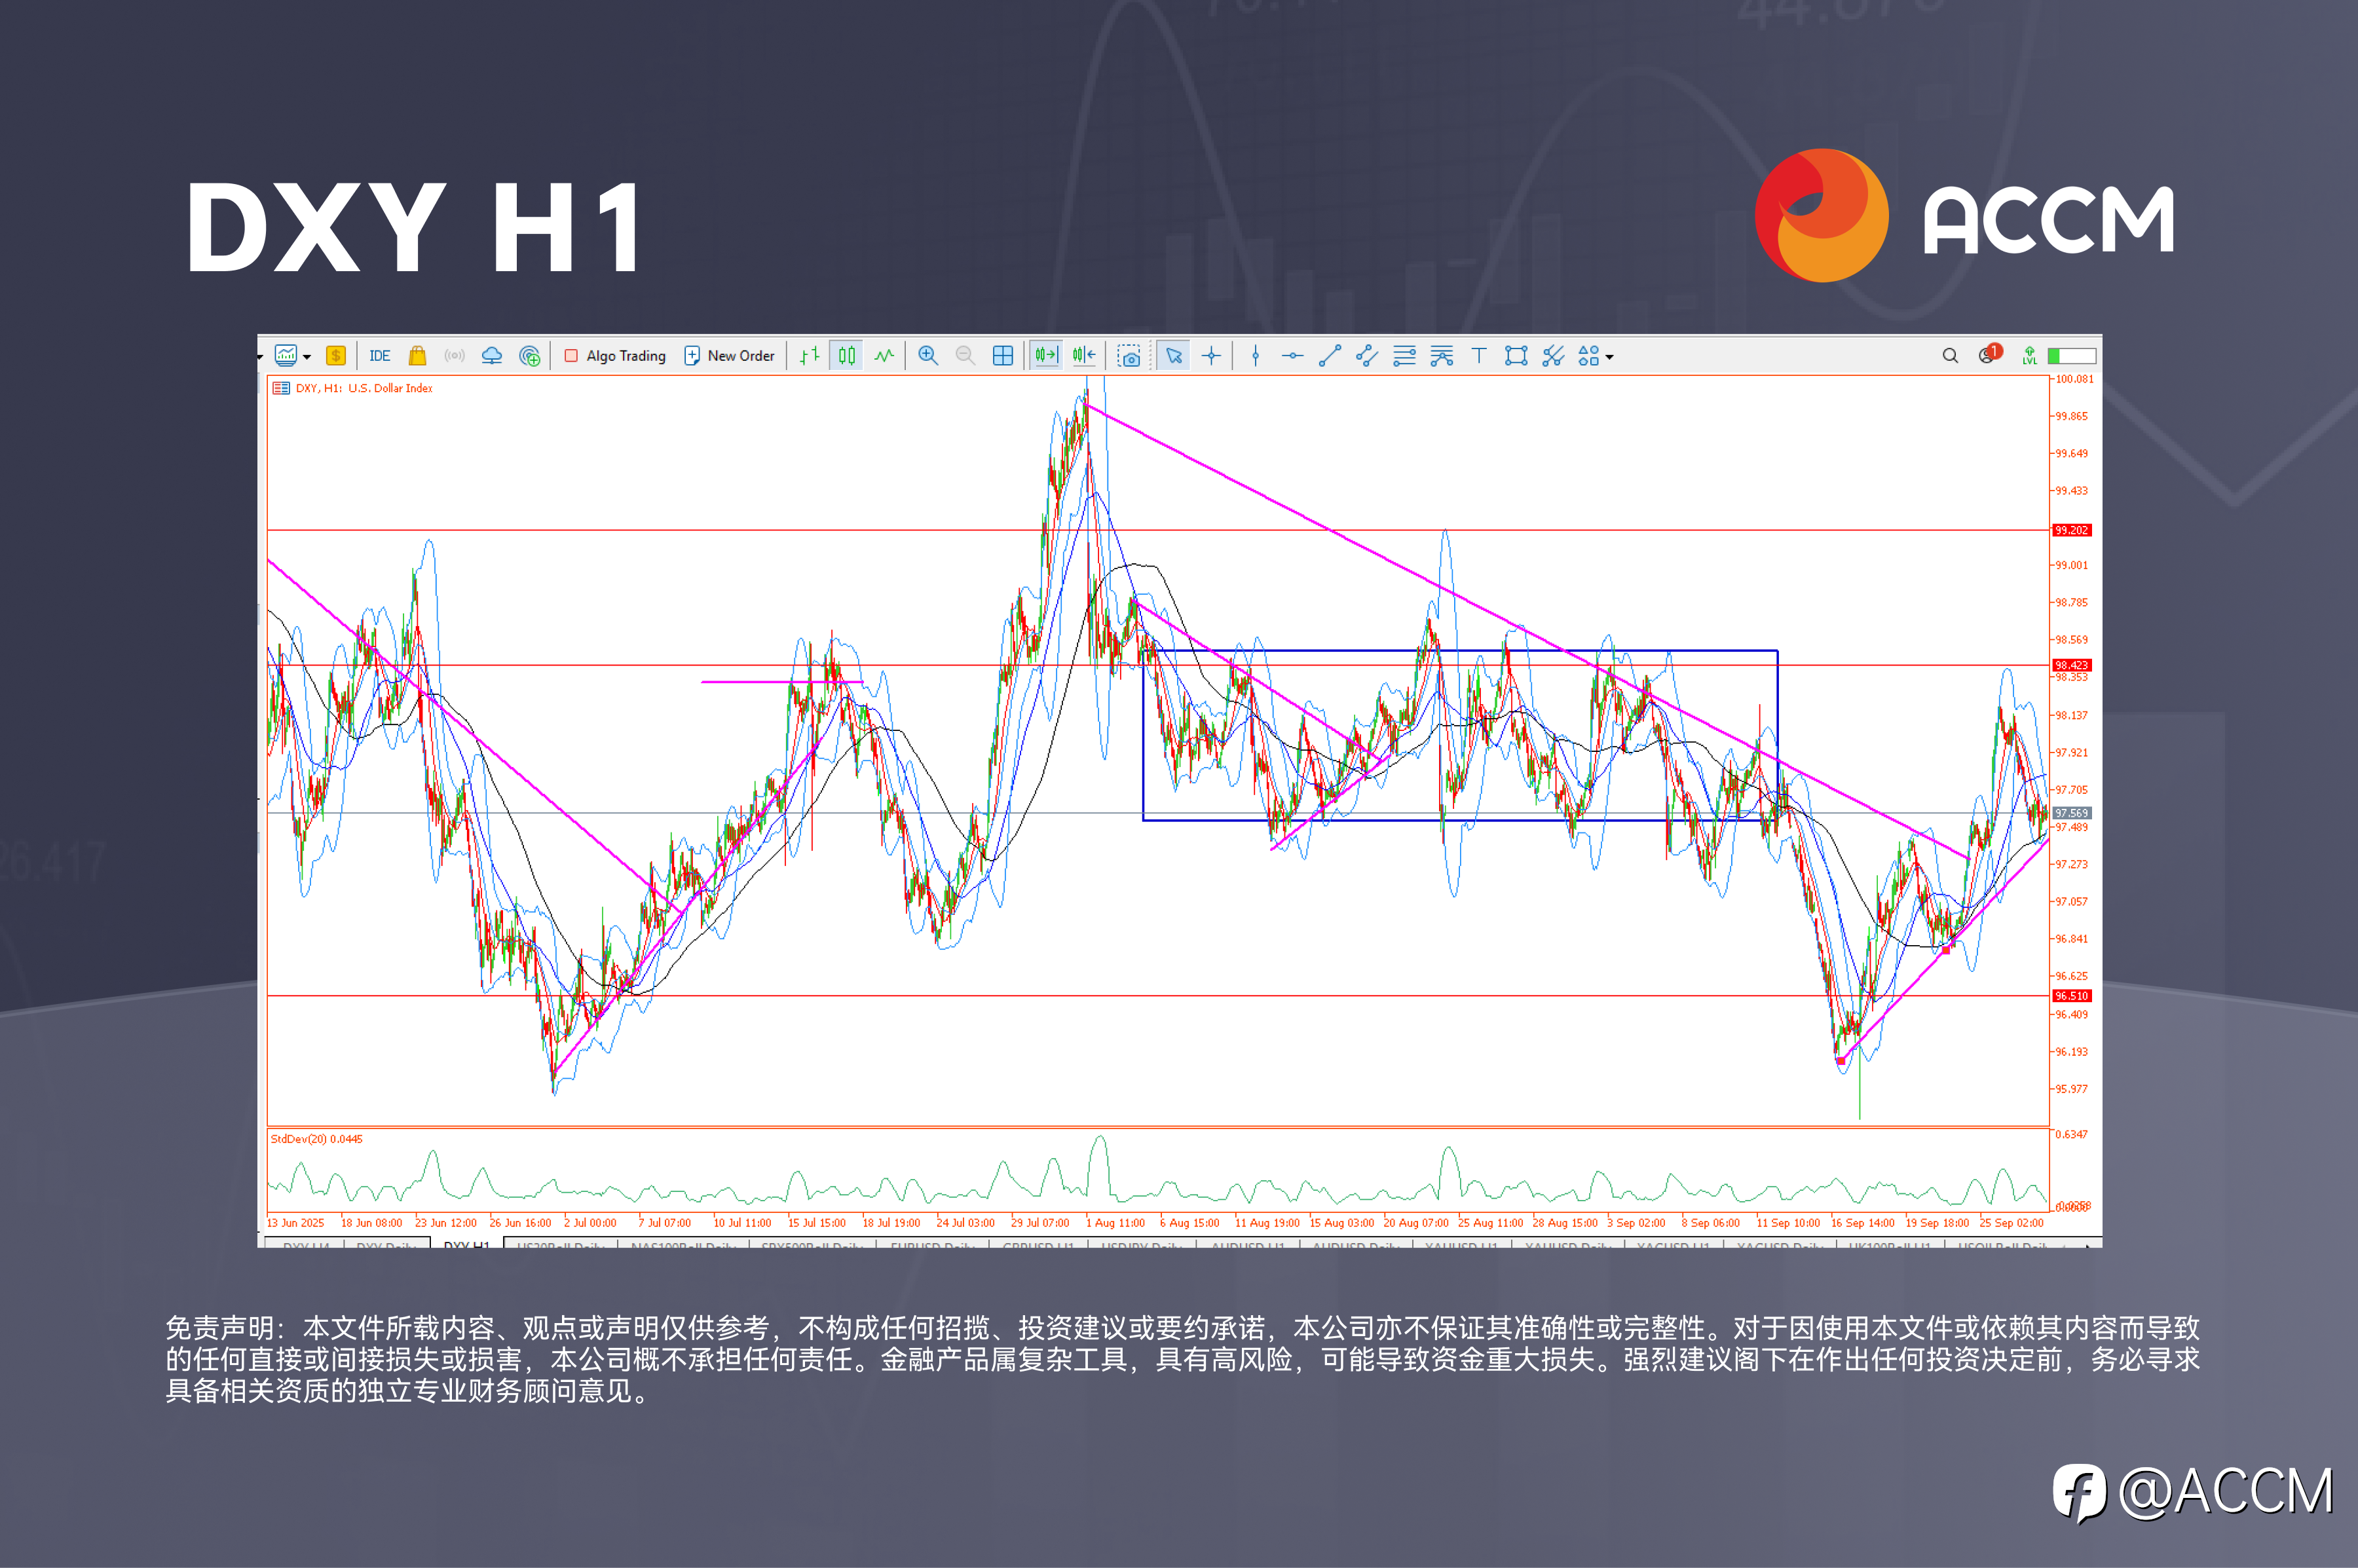Switch to candlestick chart mode

[x=847, y=356]
